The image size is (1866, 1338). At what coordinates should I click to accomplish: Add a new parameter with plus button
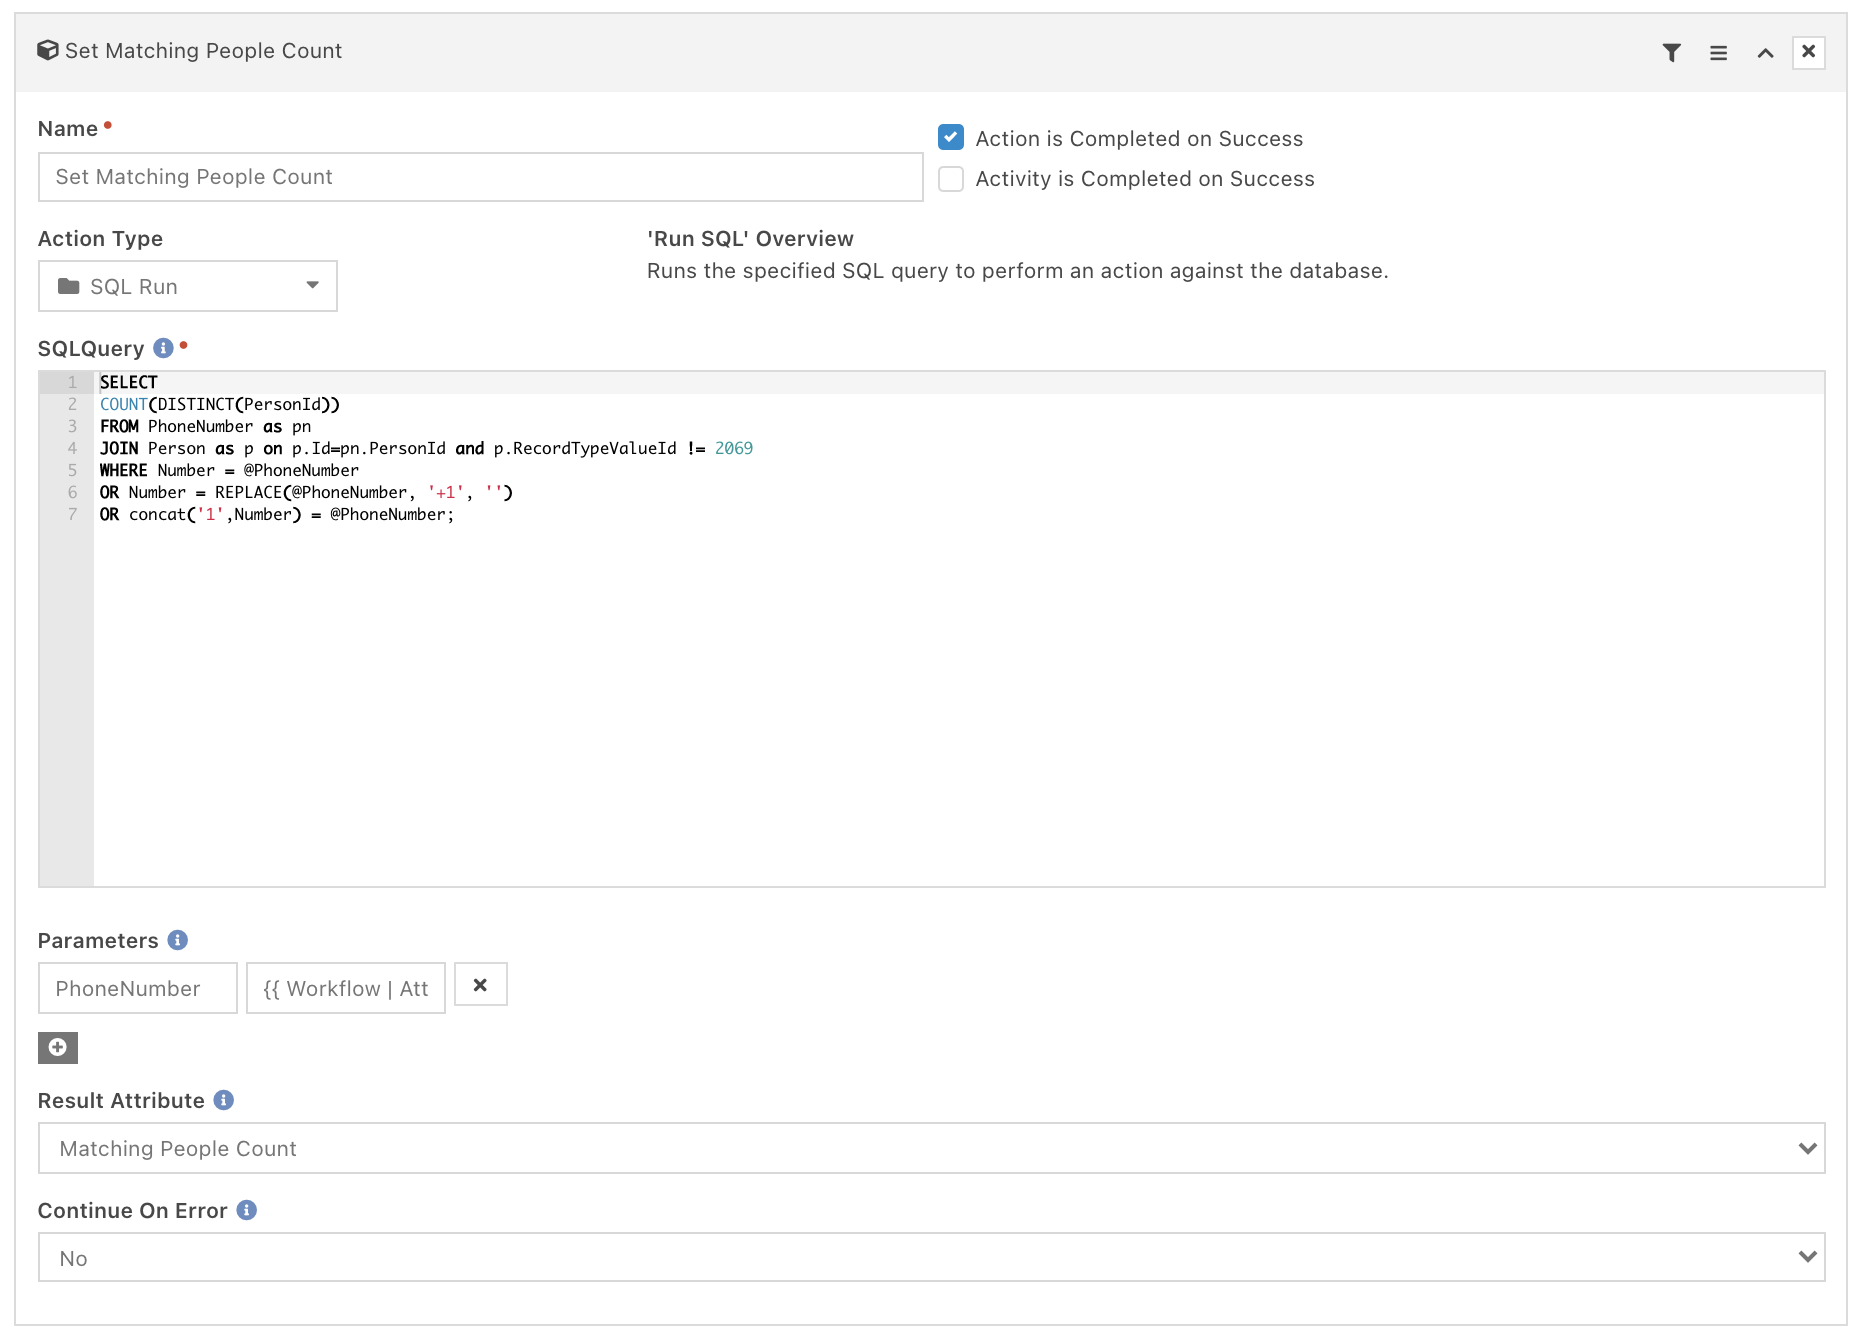click(58, 1047)
